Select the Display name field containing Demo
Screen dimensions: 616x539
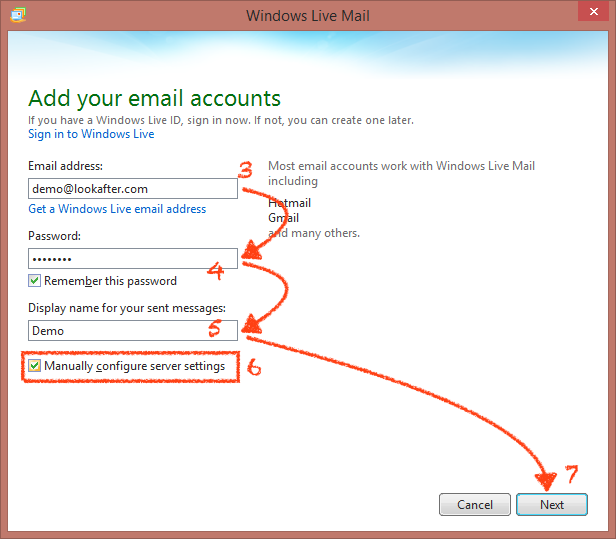click(132, 330)
